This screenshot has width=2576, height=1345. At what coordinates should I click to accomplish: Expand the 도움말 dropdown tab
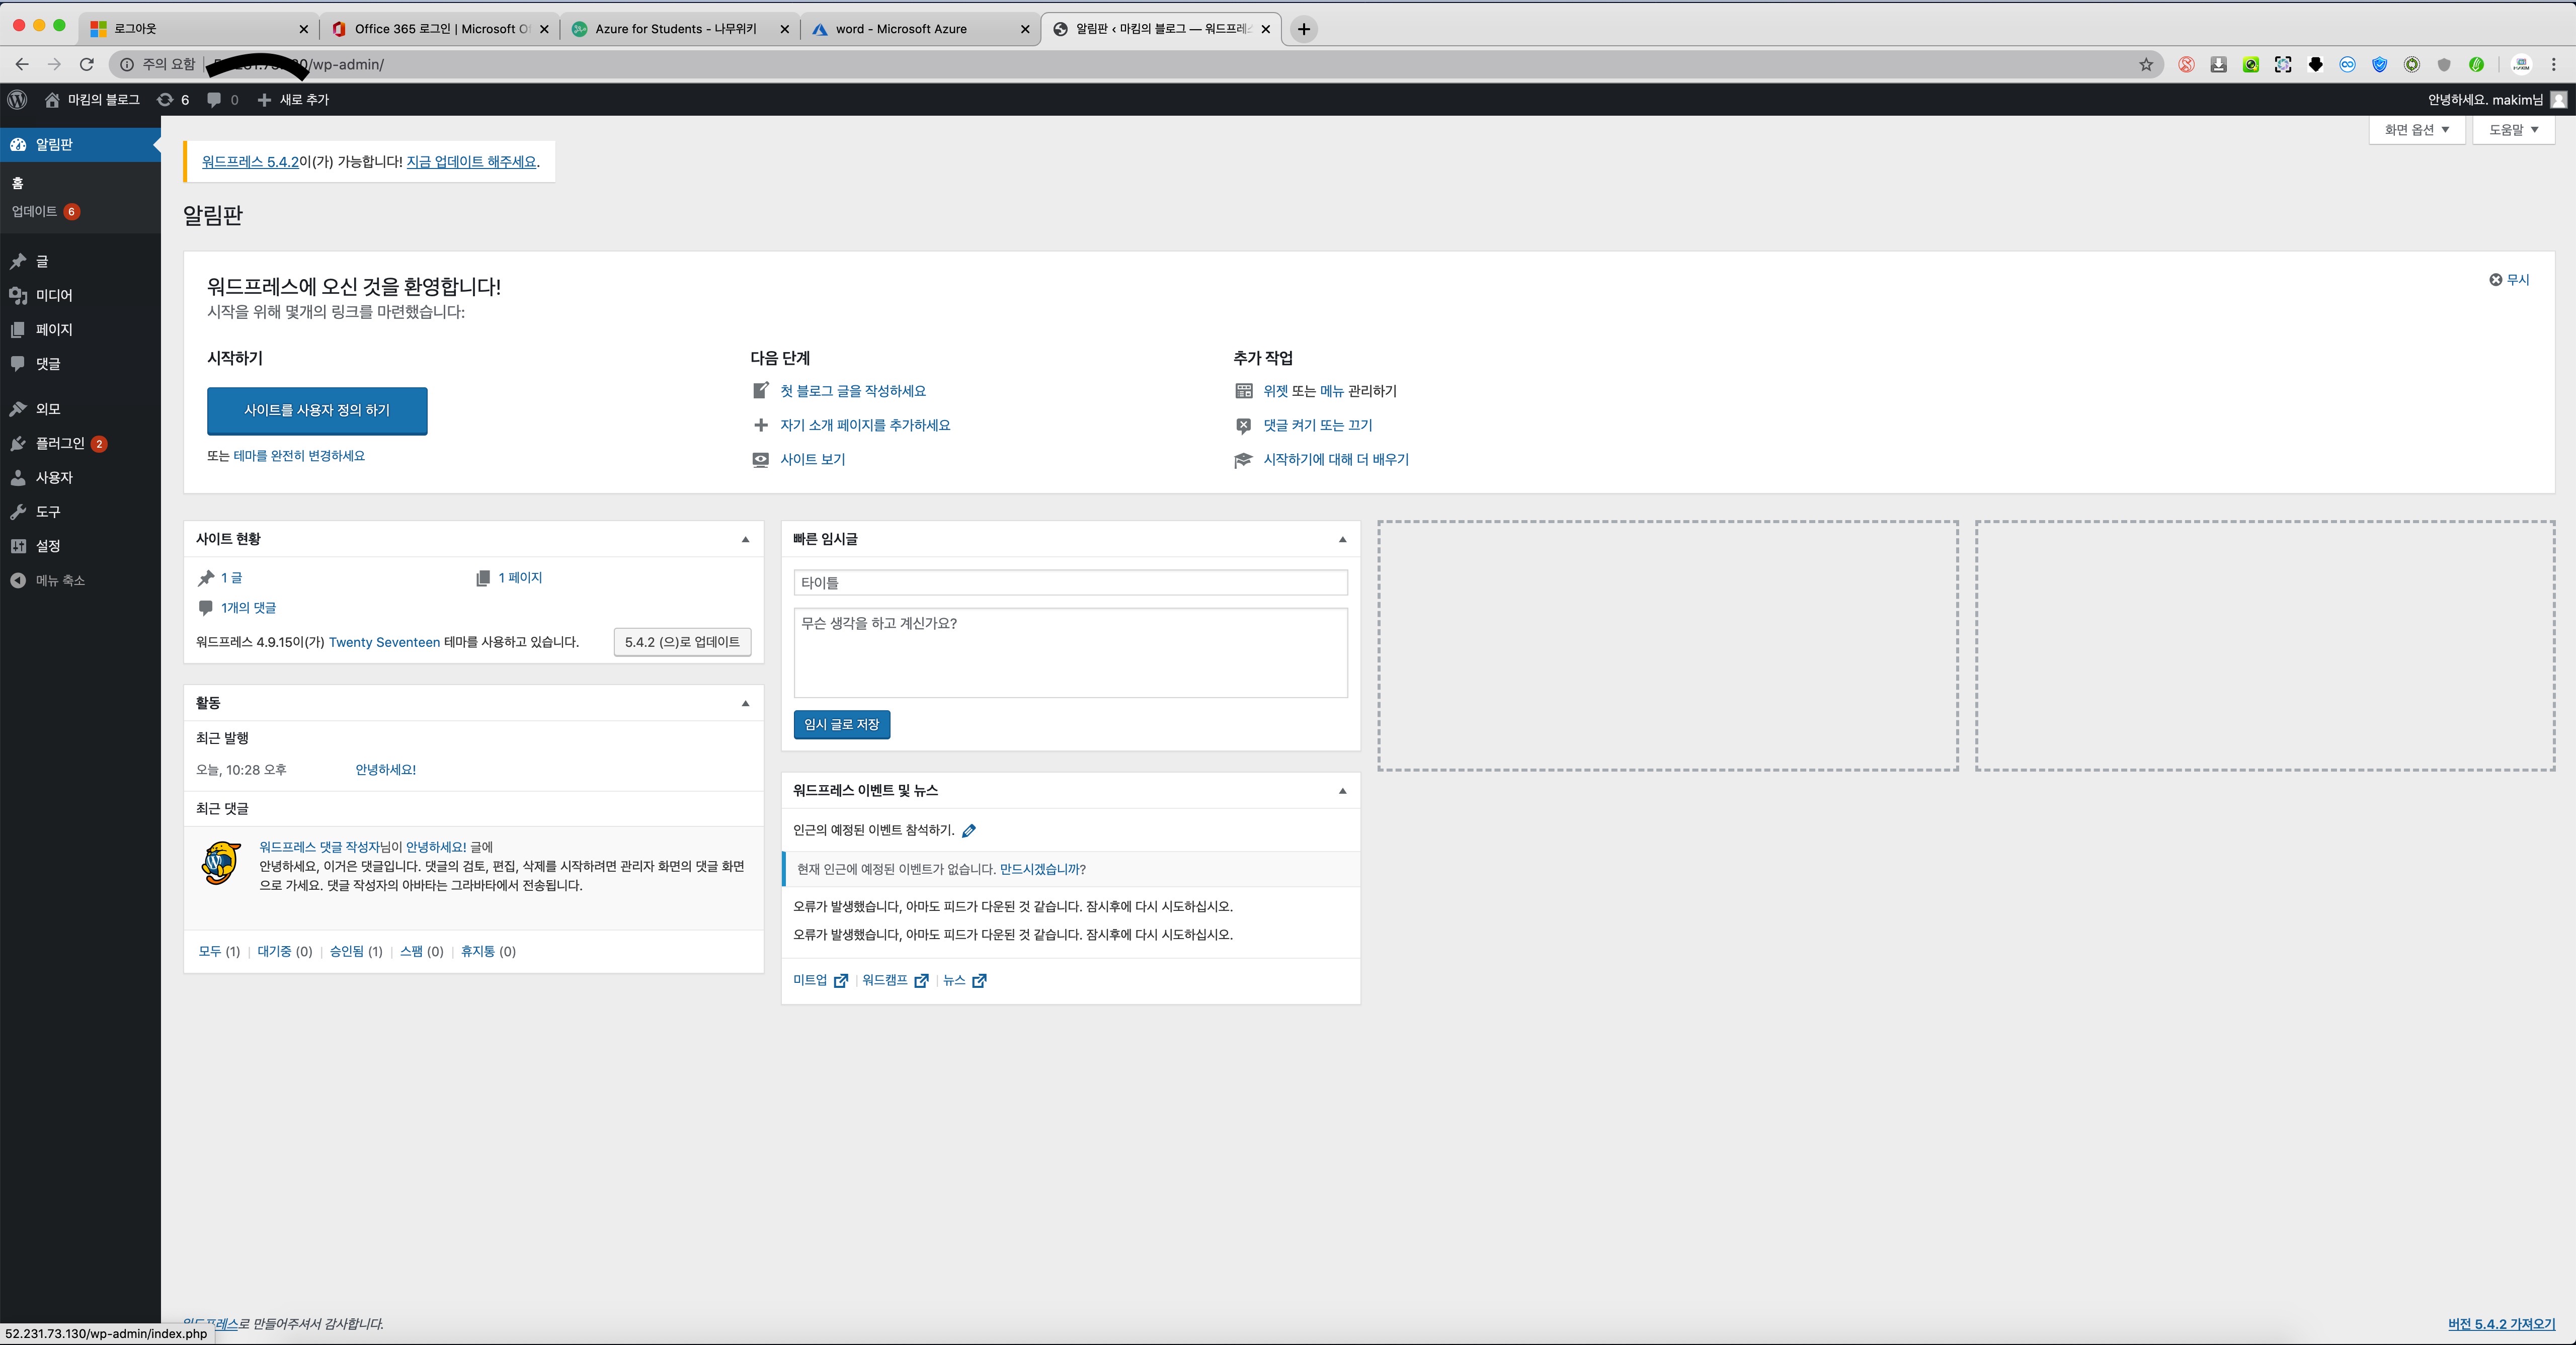[2513, 130]
